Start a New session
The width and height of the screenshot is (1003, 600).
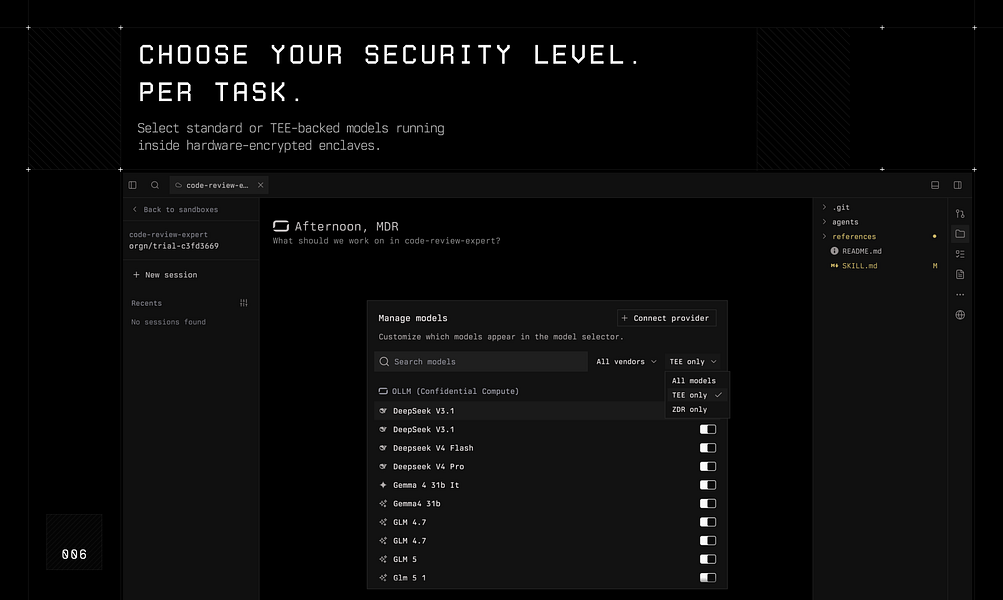tap(165, 275)
